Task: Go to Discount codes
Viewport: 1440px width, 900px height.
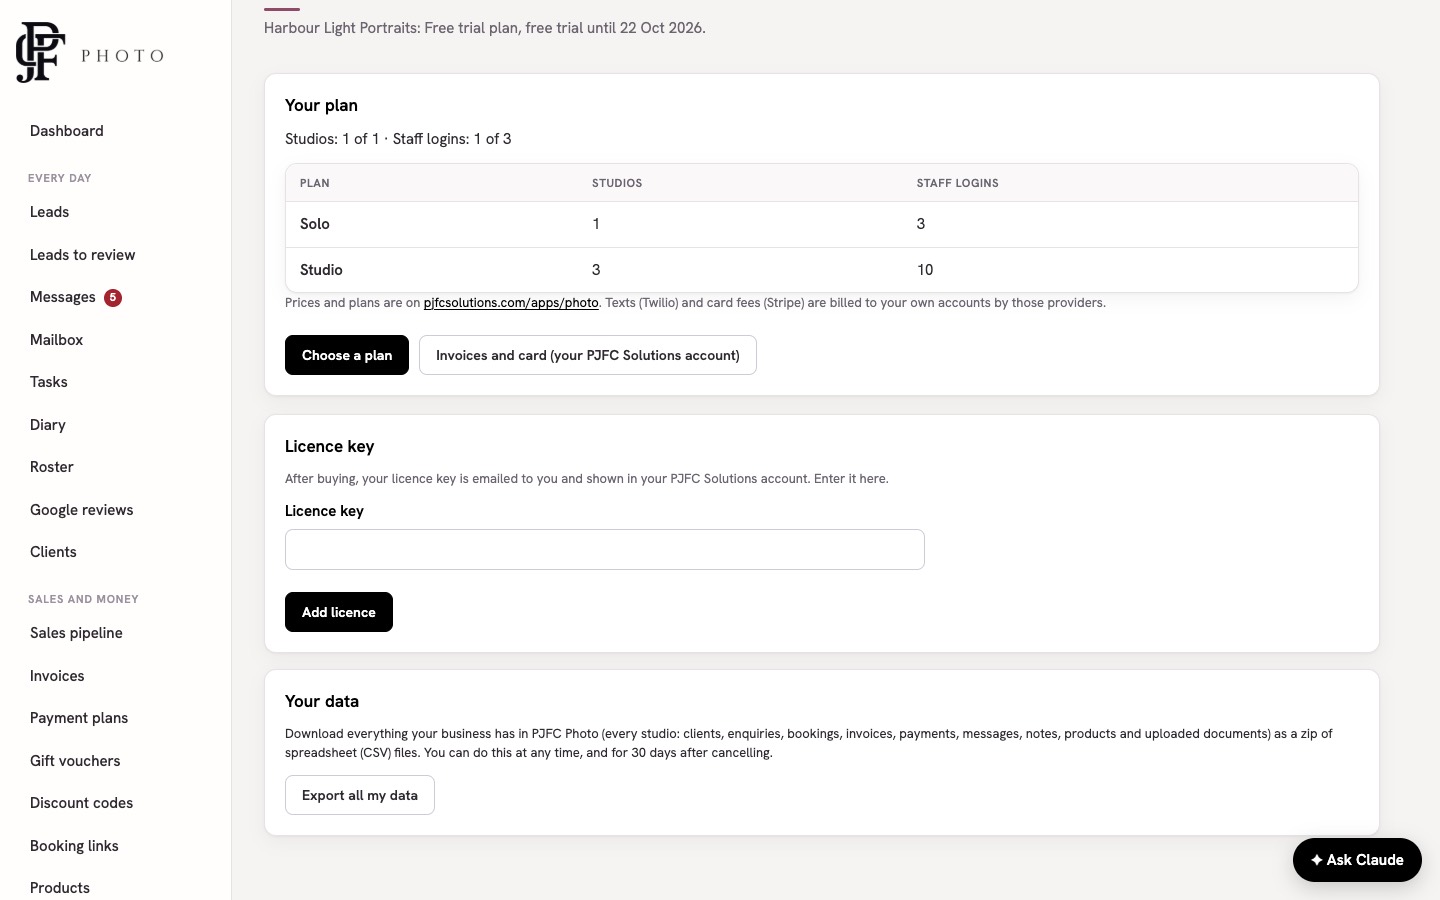Action: (82, 803)
